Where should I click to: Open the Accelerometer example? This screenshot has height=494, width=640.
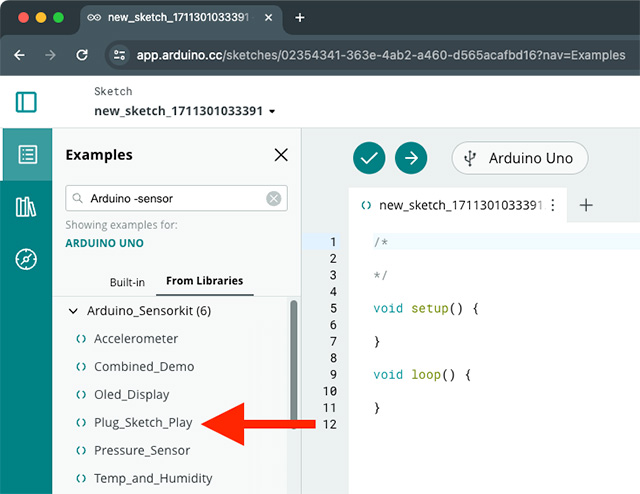[136, 339]
